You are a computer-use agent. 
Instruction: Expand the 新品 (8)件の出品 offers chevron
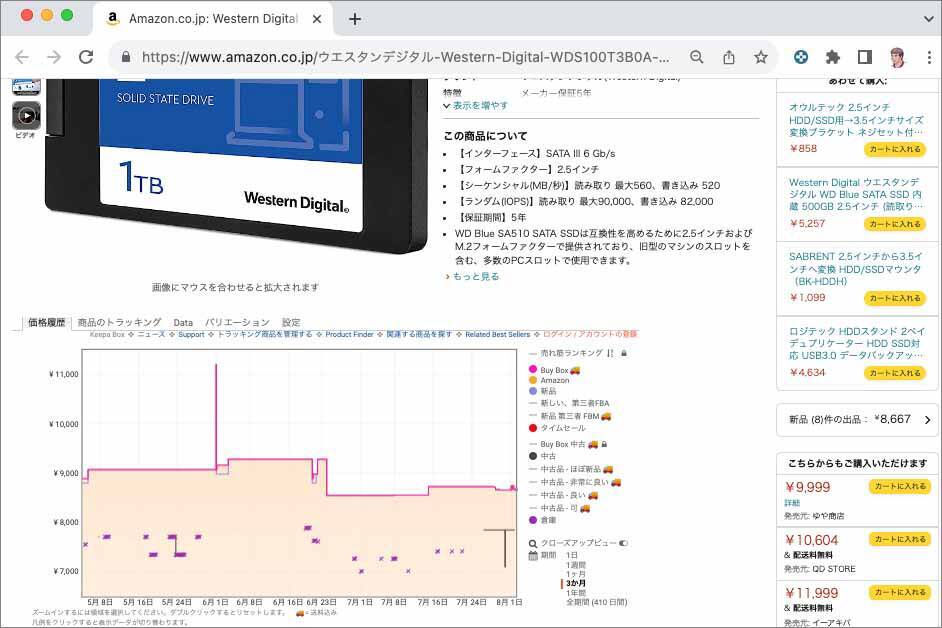[x=927, y=420]
